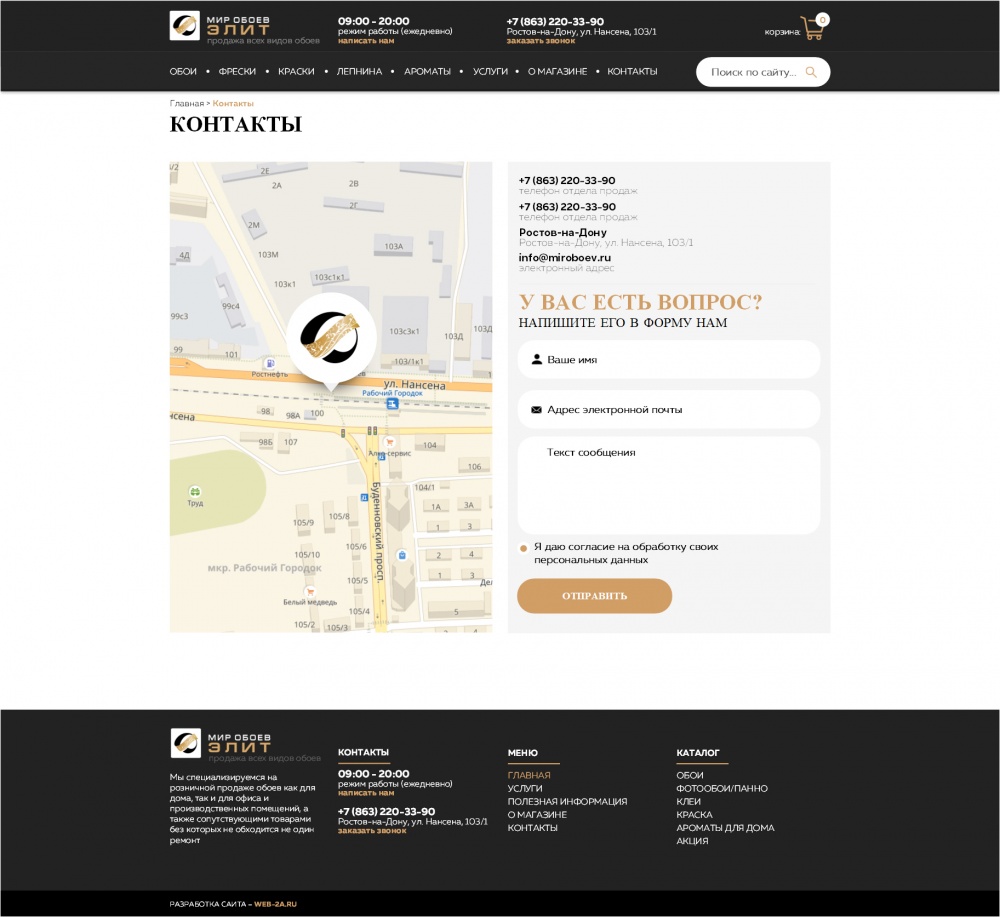This screenshot has width=1000, height=917.
Task: Click the Рабочий Городок bus stop icon
Action: click(x=392, y=405)
